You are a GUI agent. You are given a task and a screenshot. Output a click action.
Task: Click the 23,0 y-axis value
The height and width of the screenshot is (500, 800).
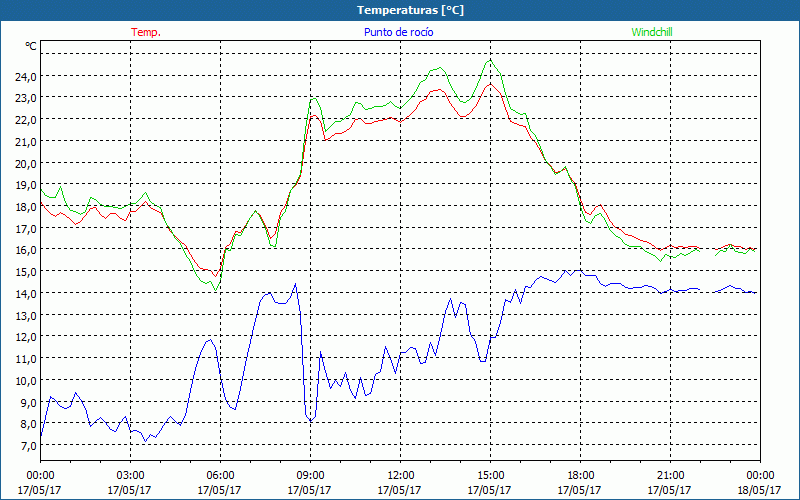click(x=27, y=98)
